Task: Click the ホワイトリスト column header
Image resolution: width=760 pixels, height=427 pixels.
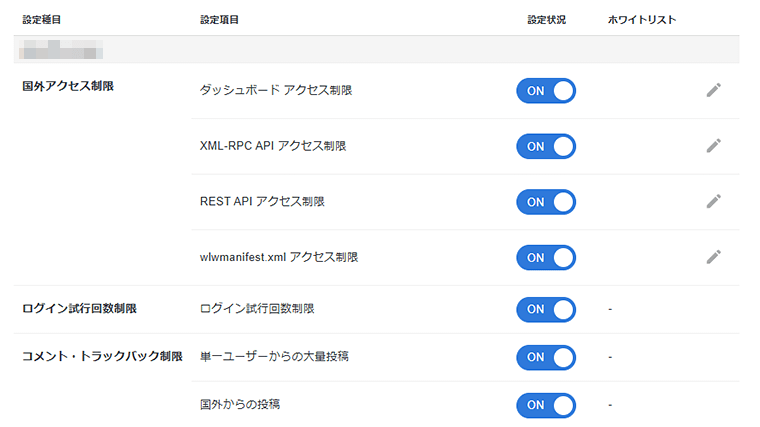Action: (x=641, y=19)
